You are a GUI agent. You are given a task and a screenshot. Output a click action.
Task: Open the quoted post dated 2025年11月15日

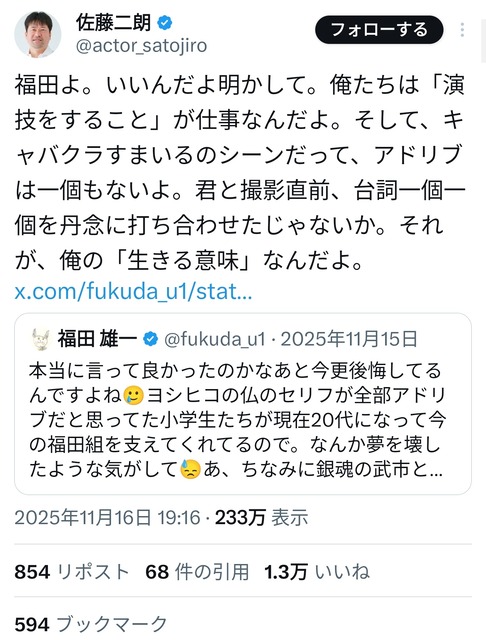(x=350, y=339)
